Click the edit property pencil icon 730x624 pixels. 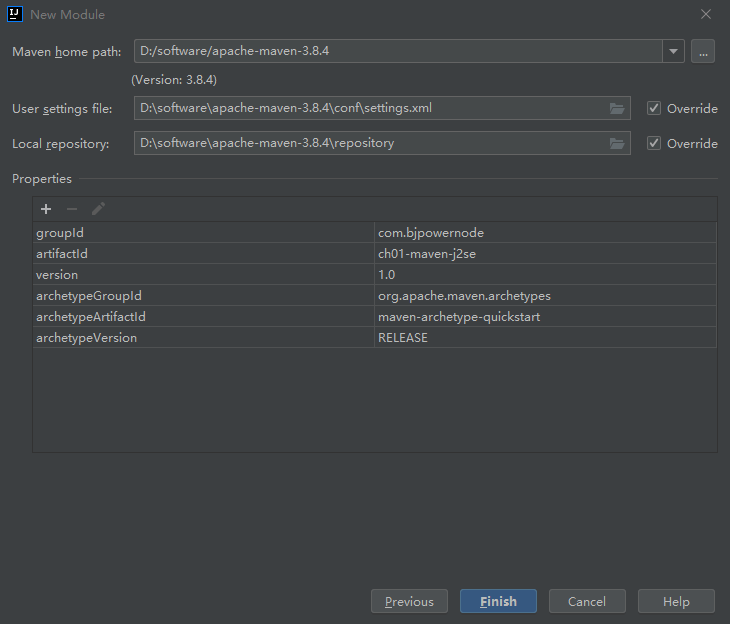(98, 209)
